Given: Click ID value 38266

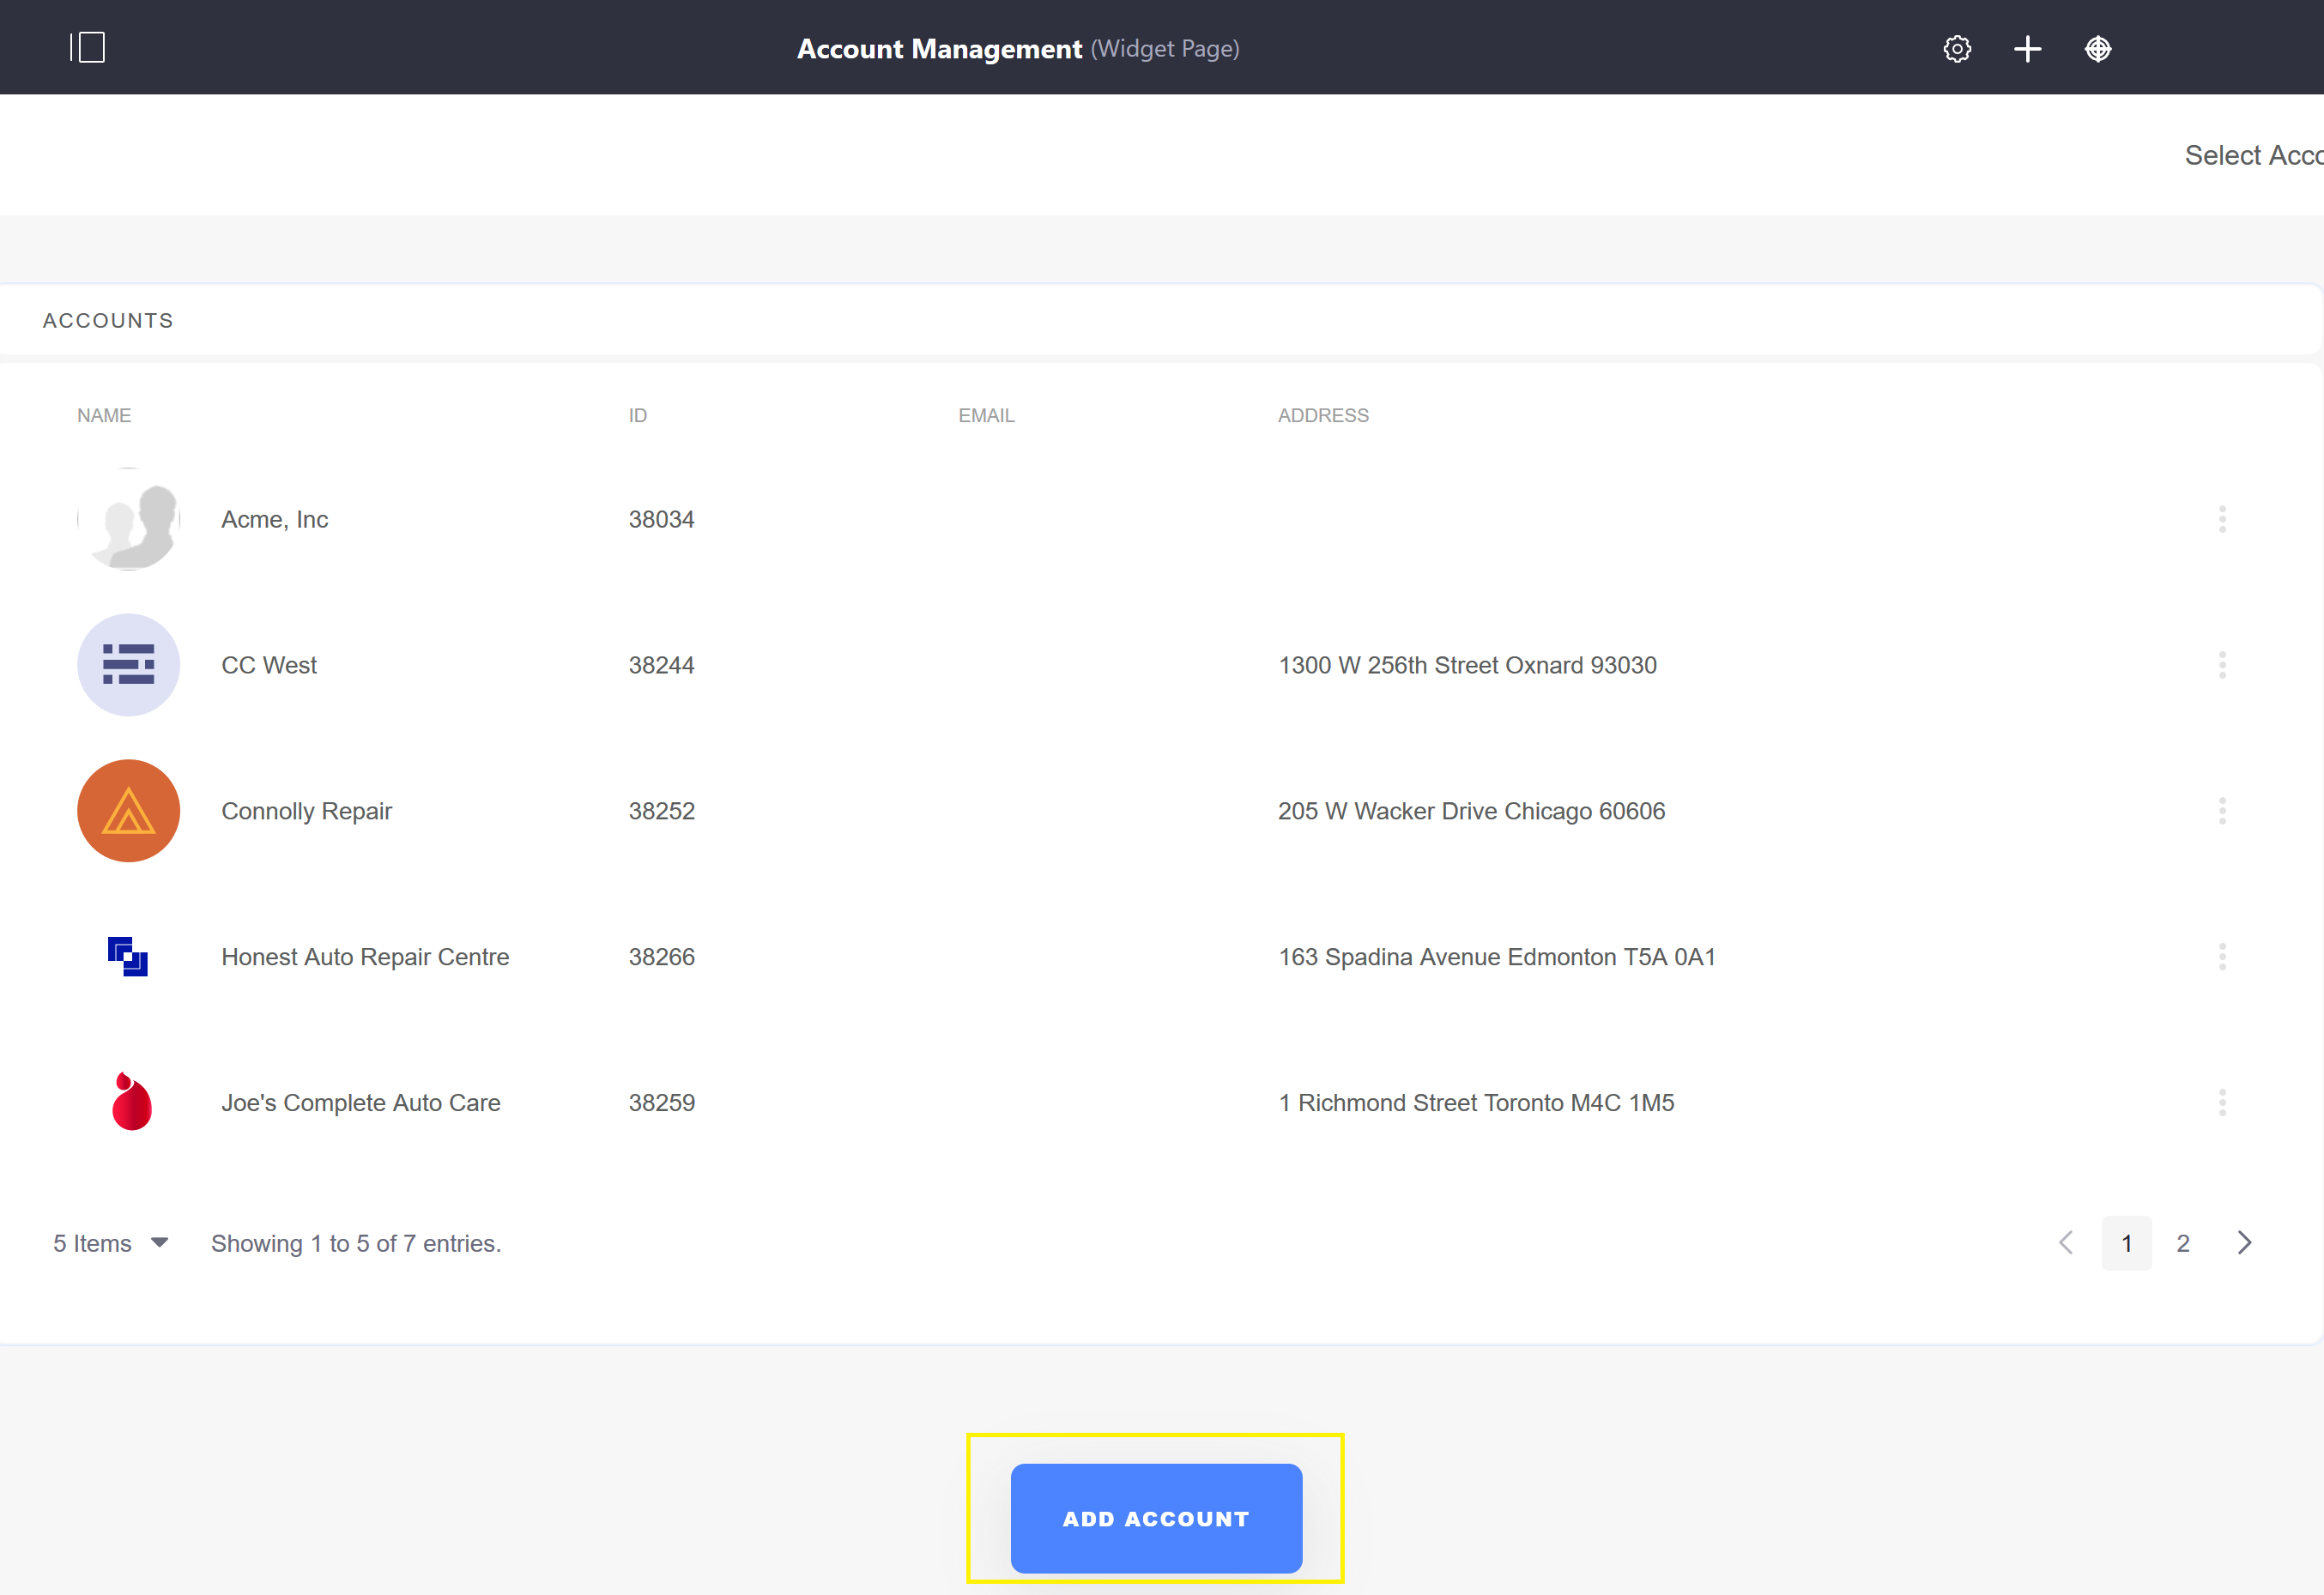Looking at the screenshot, I should tap(662, 957).
